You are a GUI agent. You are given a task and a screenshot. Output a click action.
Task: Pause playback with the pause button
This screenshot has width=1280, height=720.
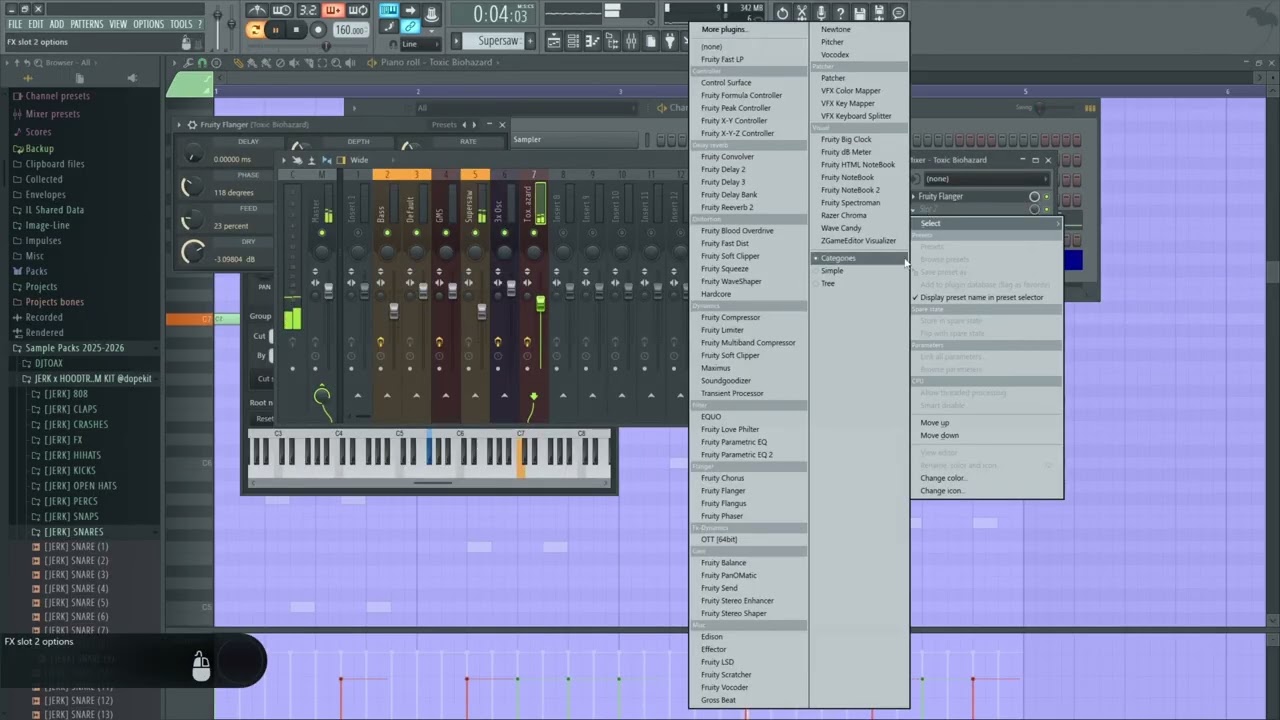tap(275, 30)
